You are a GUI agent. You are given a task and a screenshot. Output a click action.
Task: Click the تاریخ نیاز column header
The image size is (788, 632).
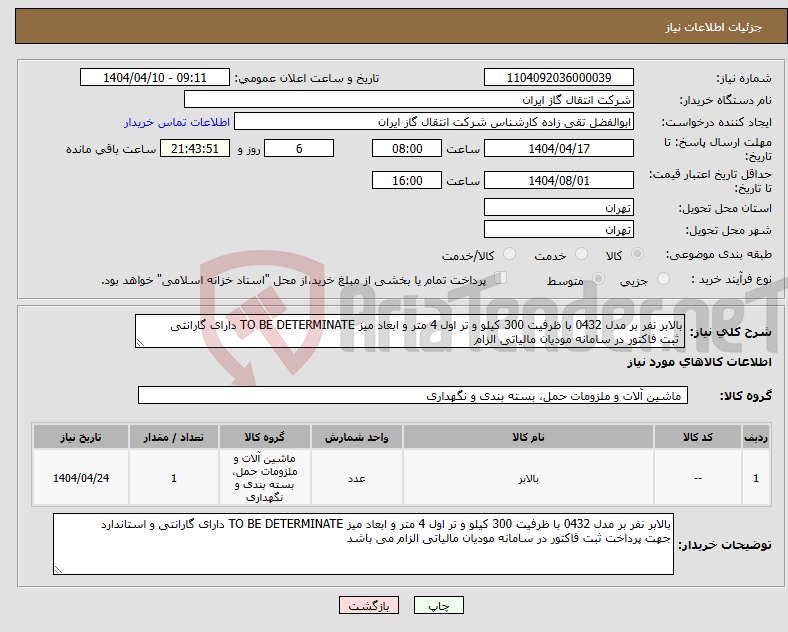point(81,437)
